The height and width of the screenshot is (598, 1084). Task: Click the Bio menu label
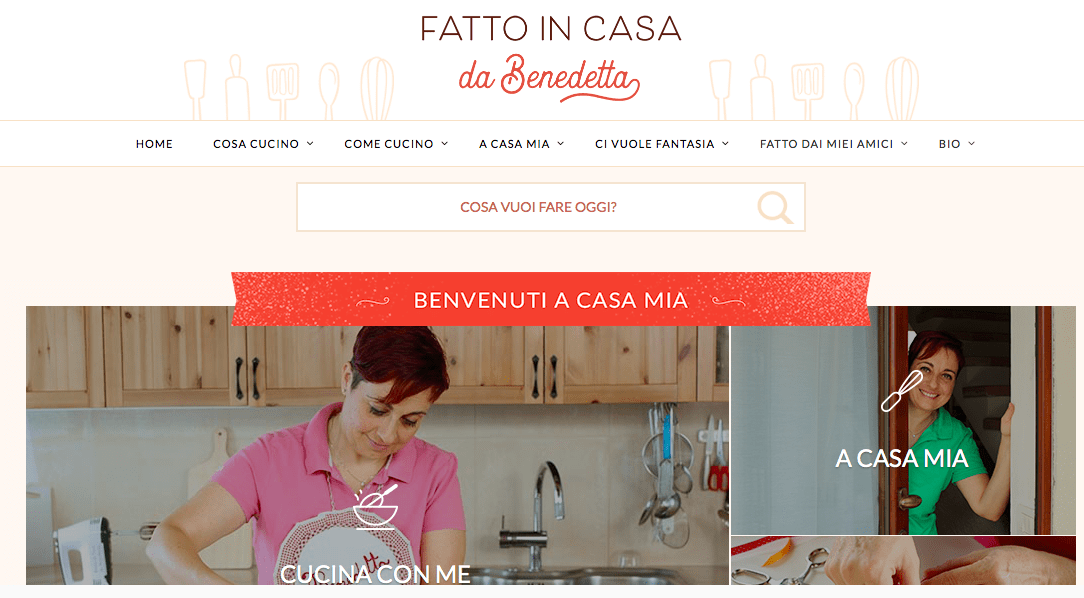(x=949, y=144)
